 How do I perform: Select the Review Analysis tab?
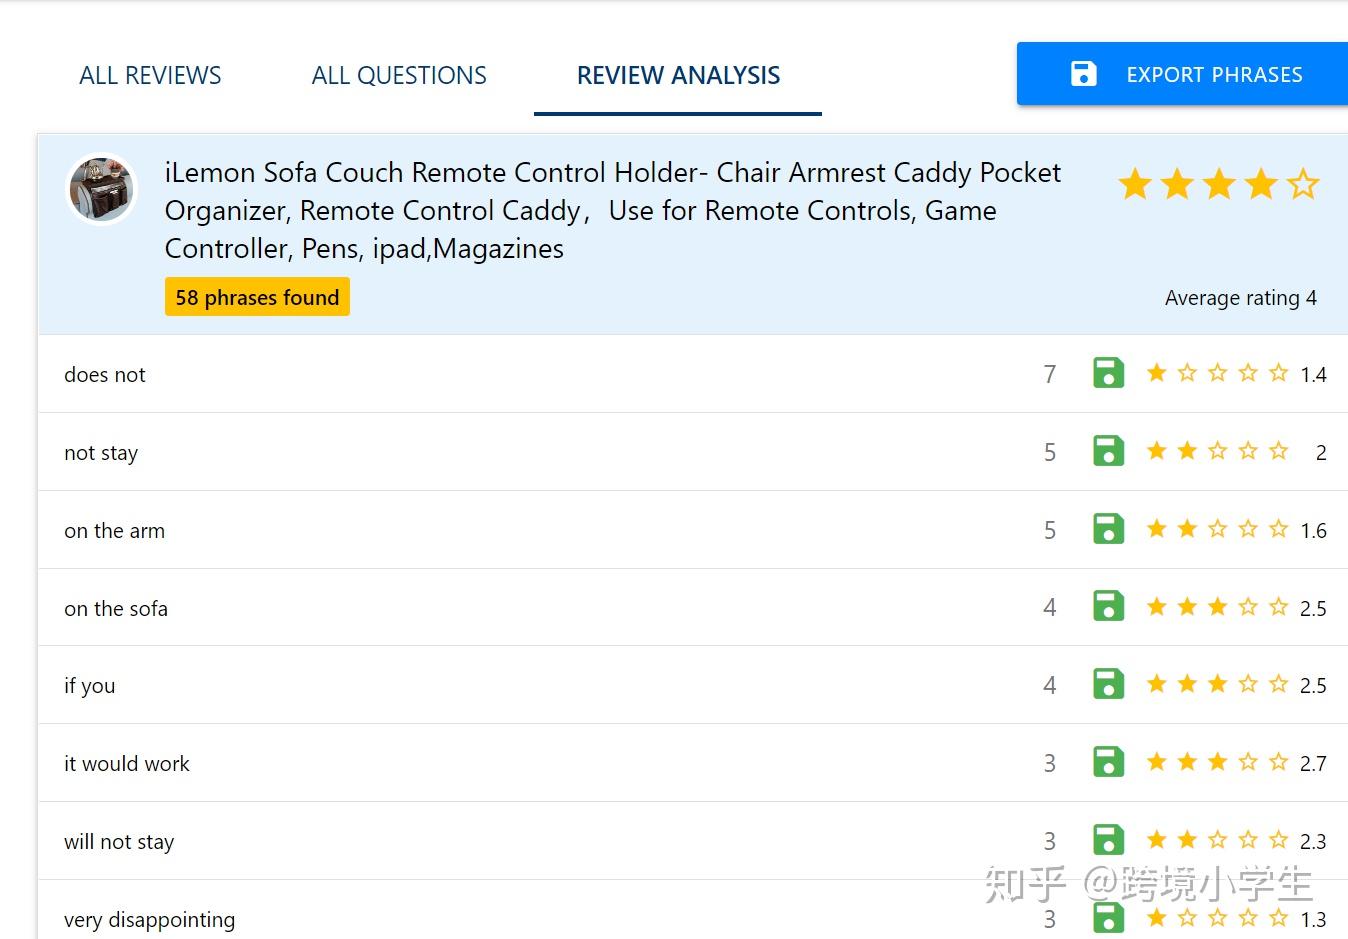(x=678, y=76)
